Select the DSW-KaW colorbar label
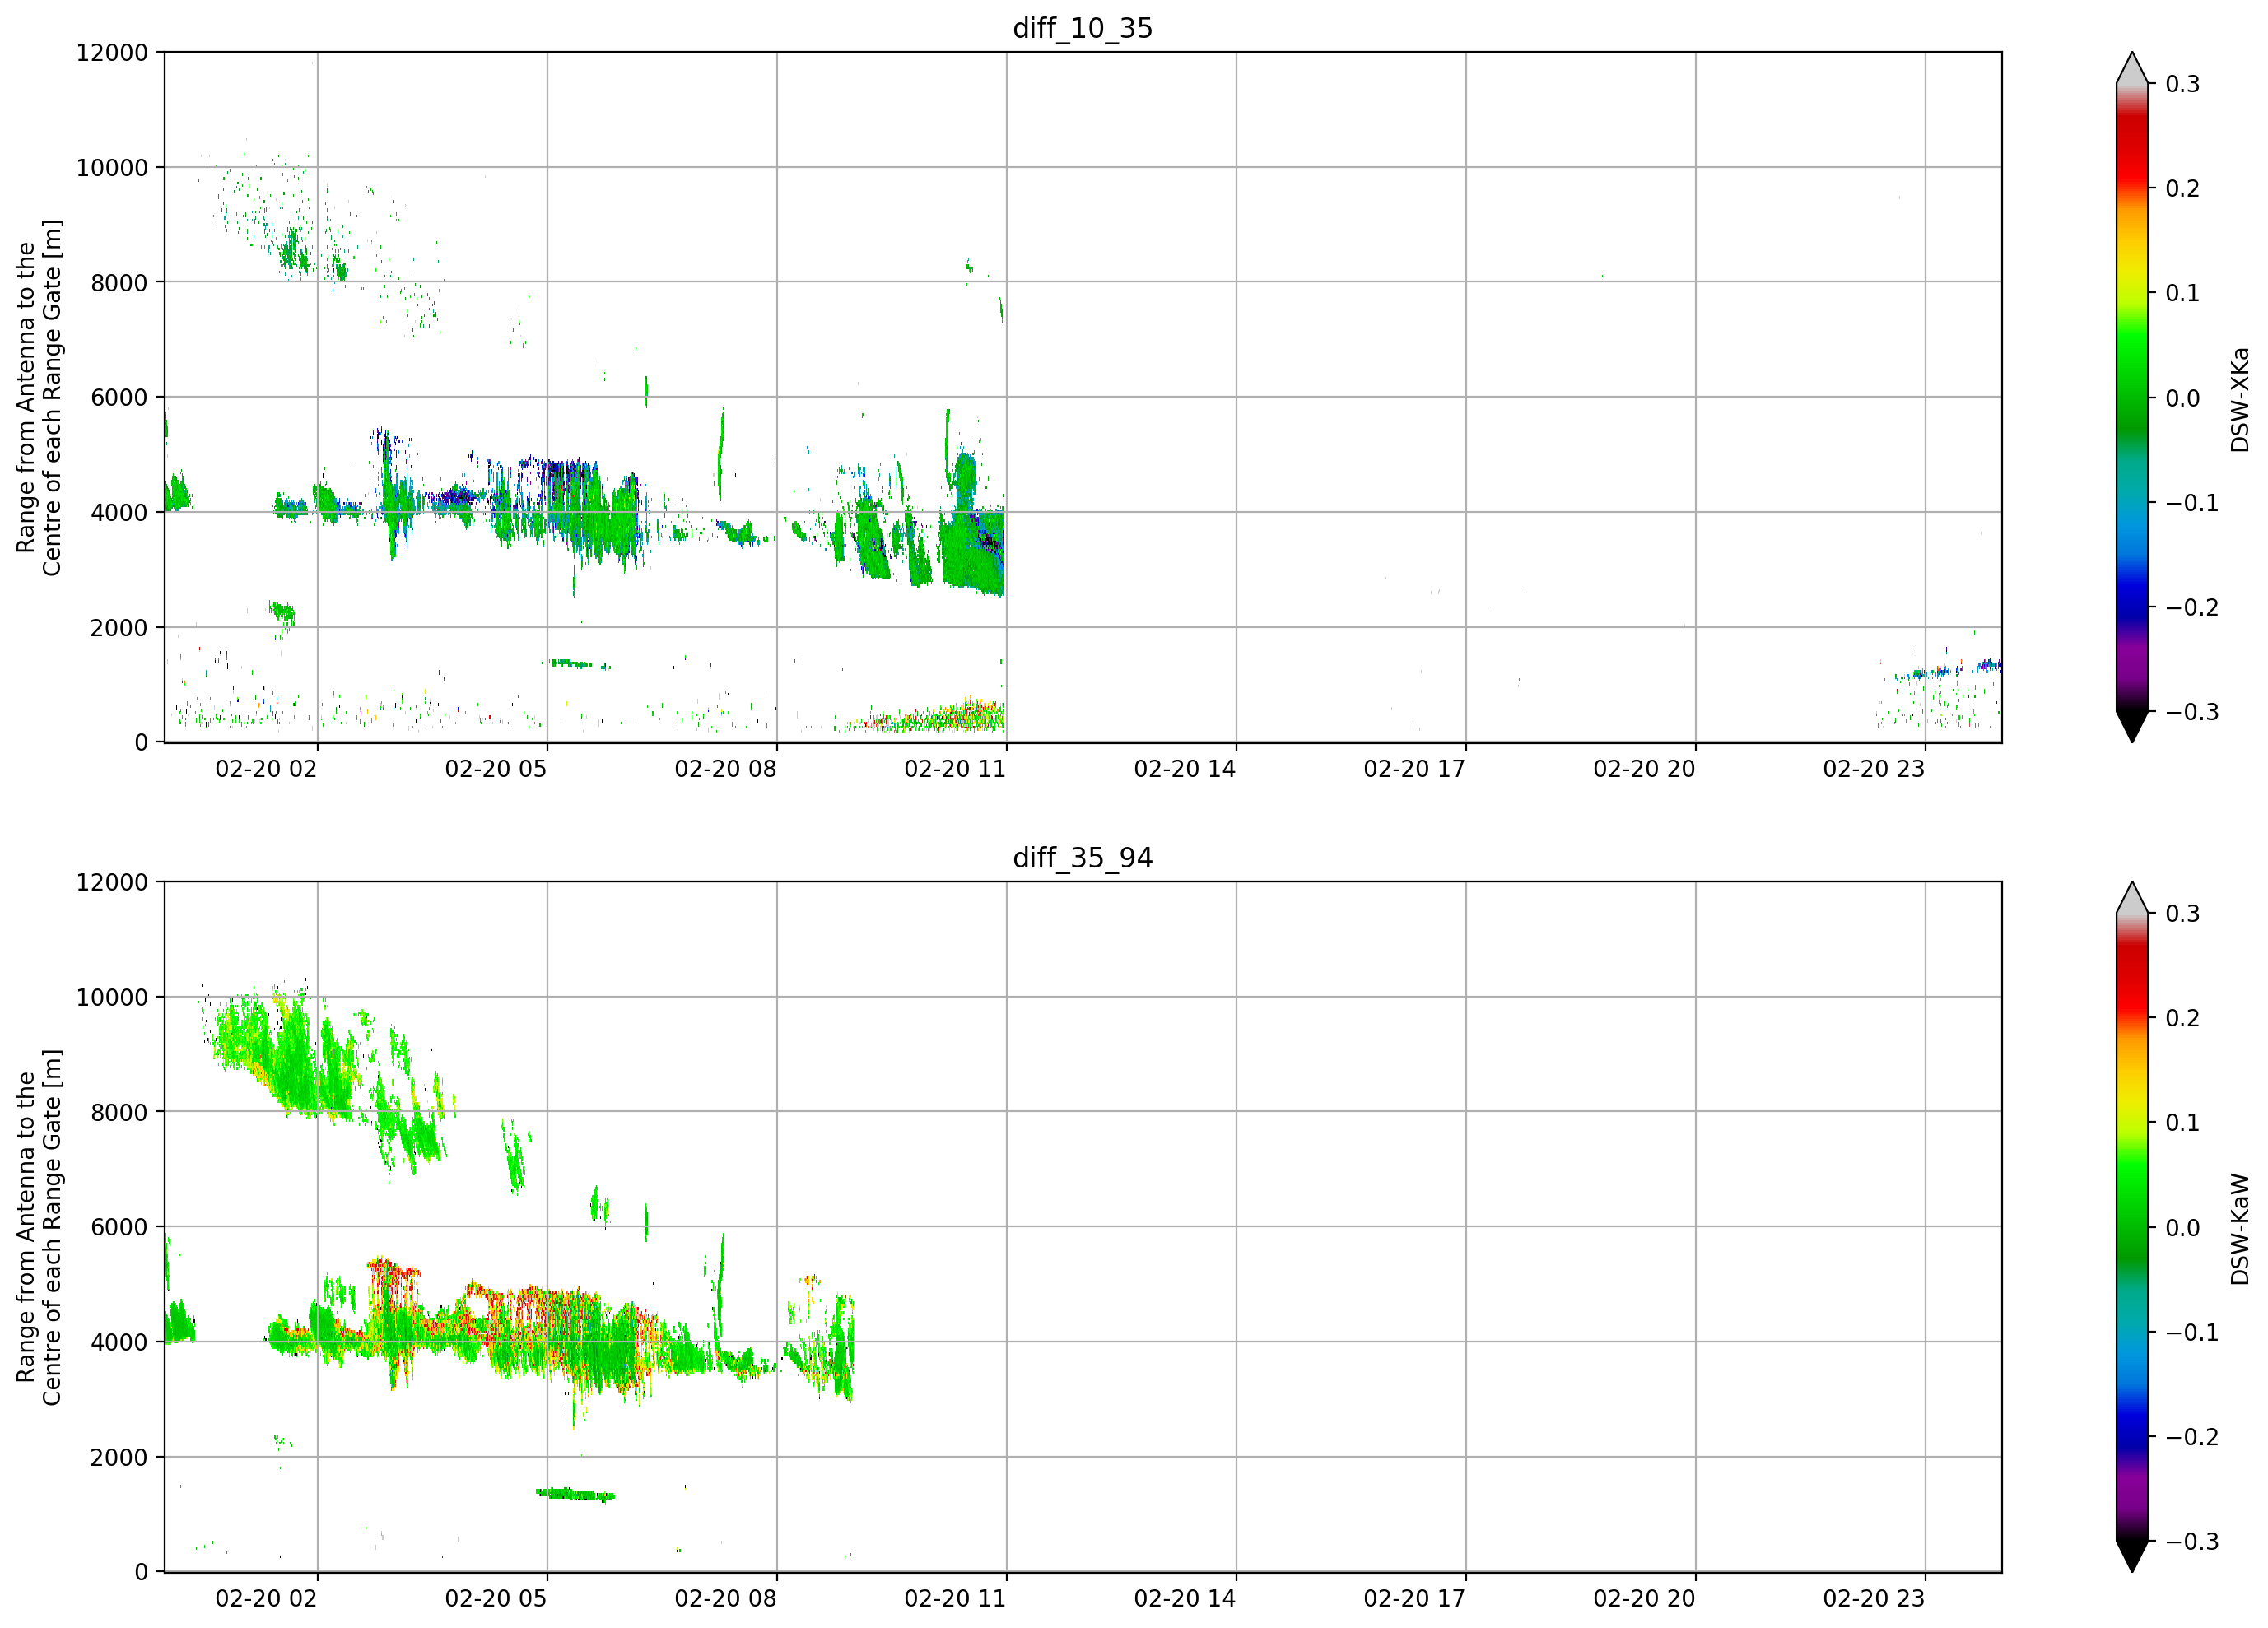2268x1628 pixels. [2240, 1229]
